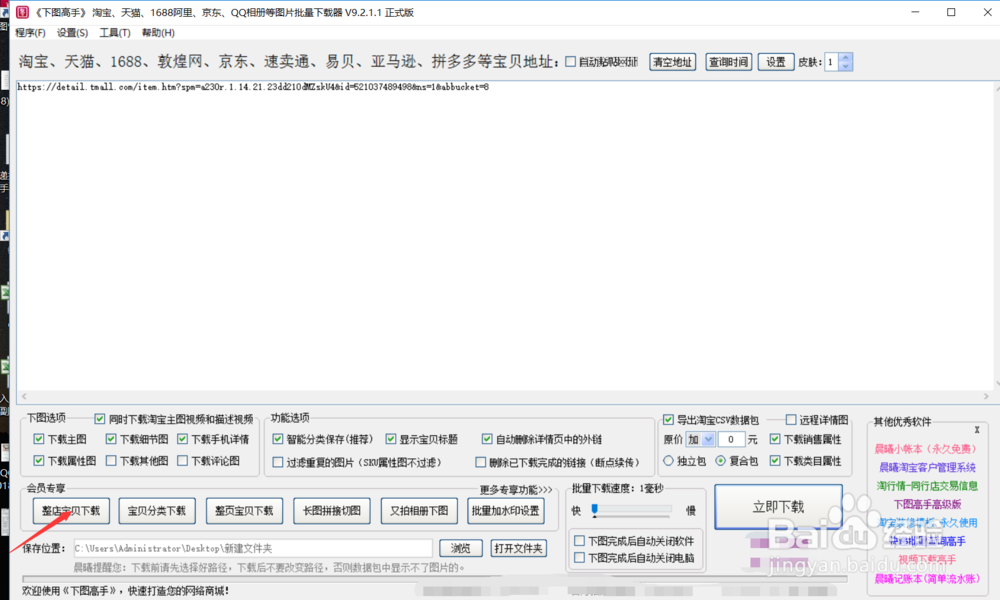Viewport: 1000px width, 600px height.
Task: Increase the 皮肤 skin number with up arrow
Action: coord(846,58)
